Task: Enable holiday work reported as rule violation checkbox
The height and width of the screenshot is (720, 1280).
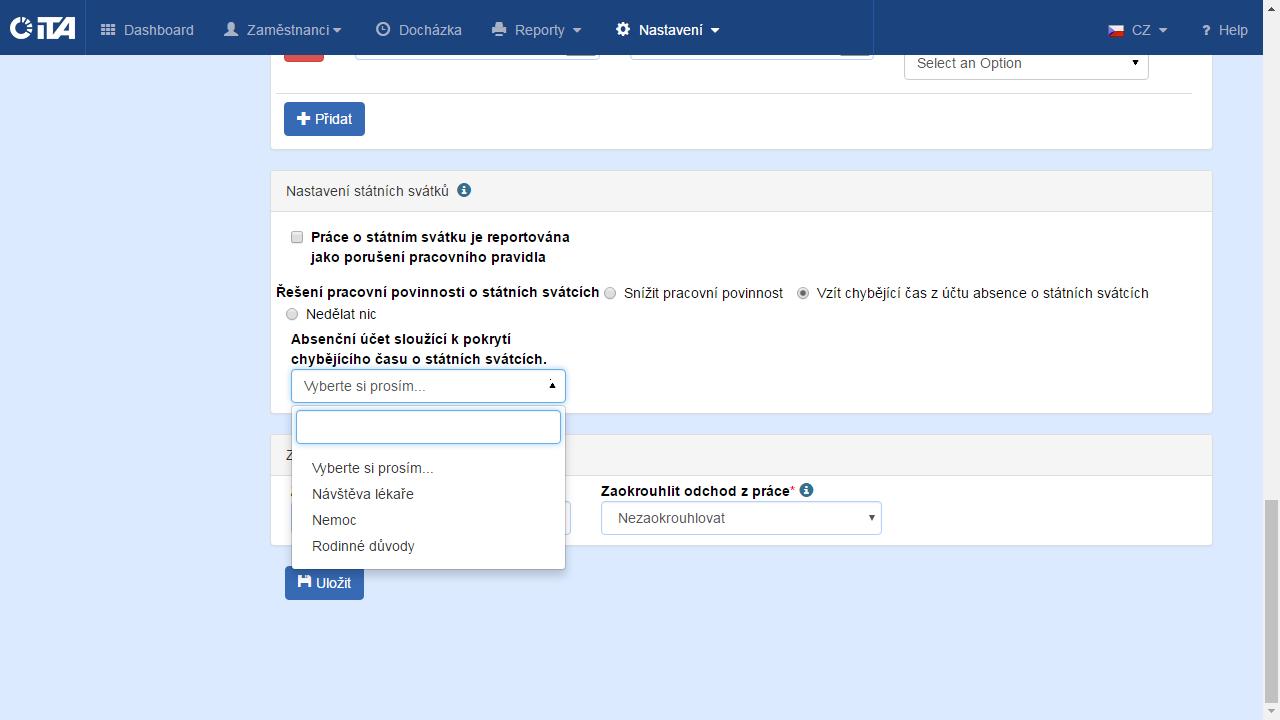Action: coord(297,237)
